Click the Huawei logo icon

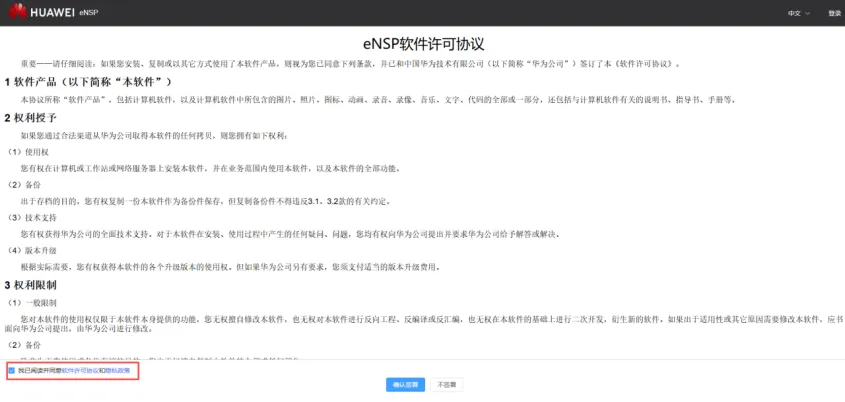pos(17,11)
